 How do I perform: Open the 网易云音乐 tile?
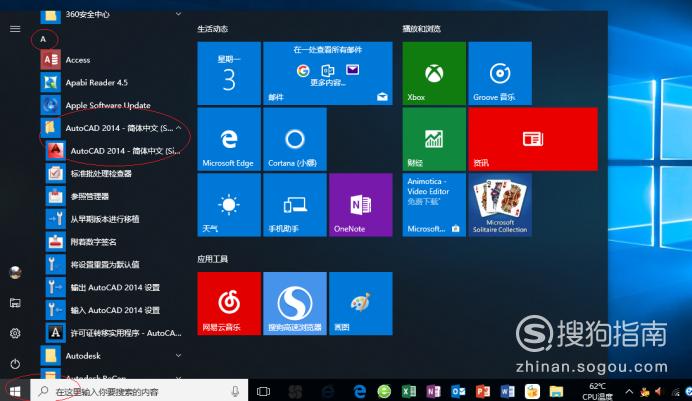pos(229,304)
